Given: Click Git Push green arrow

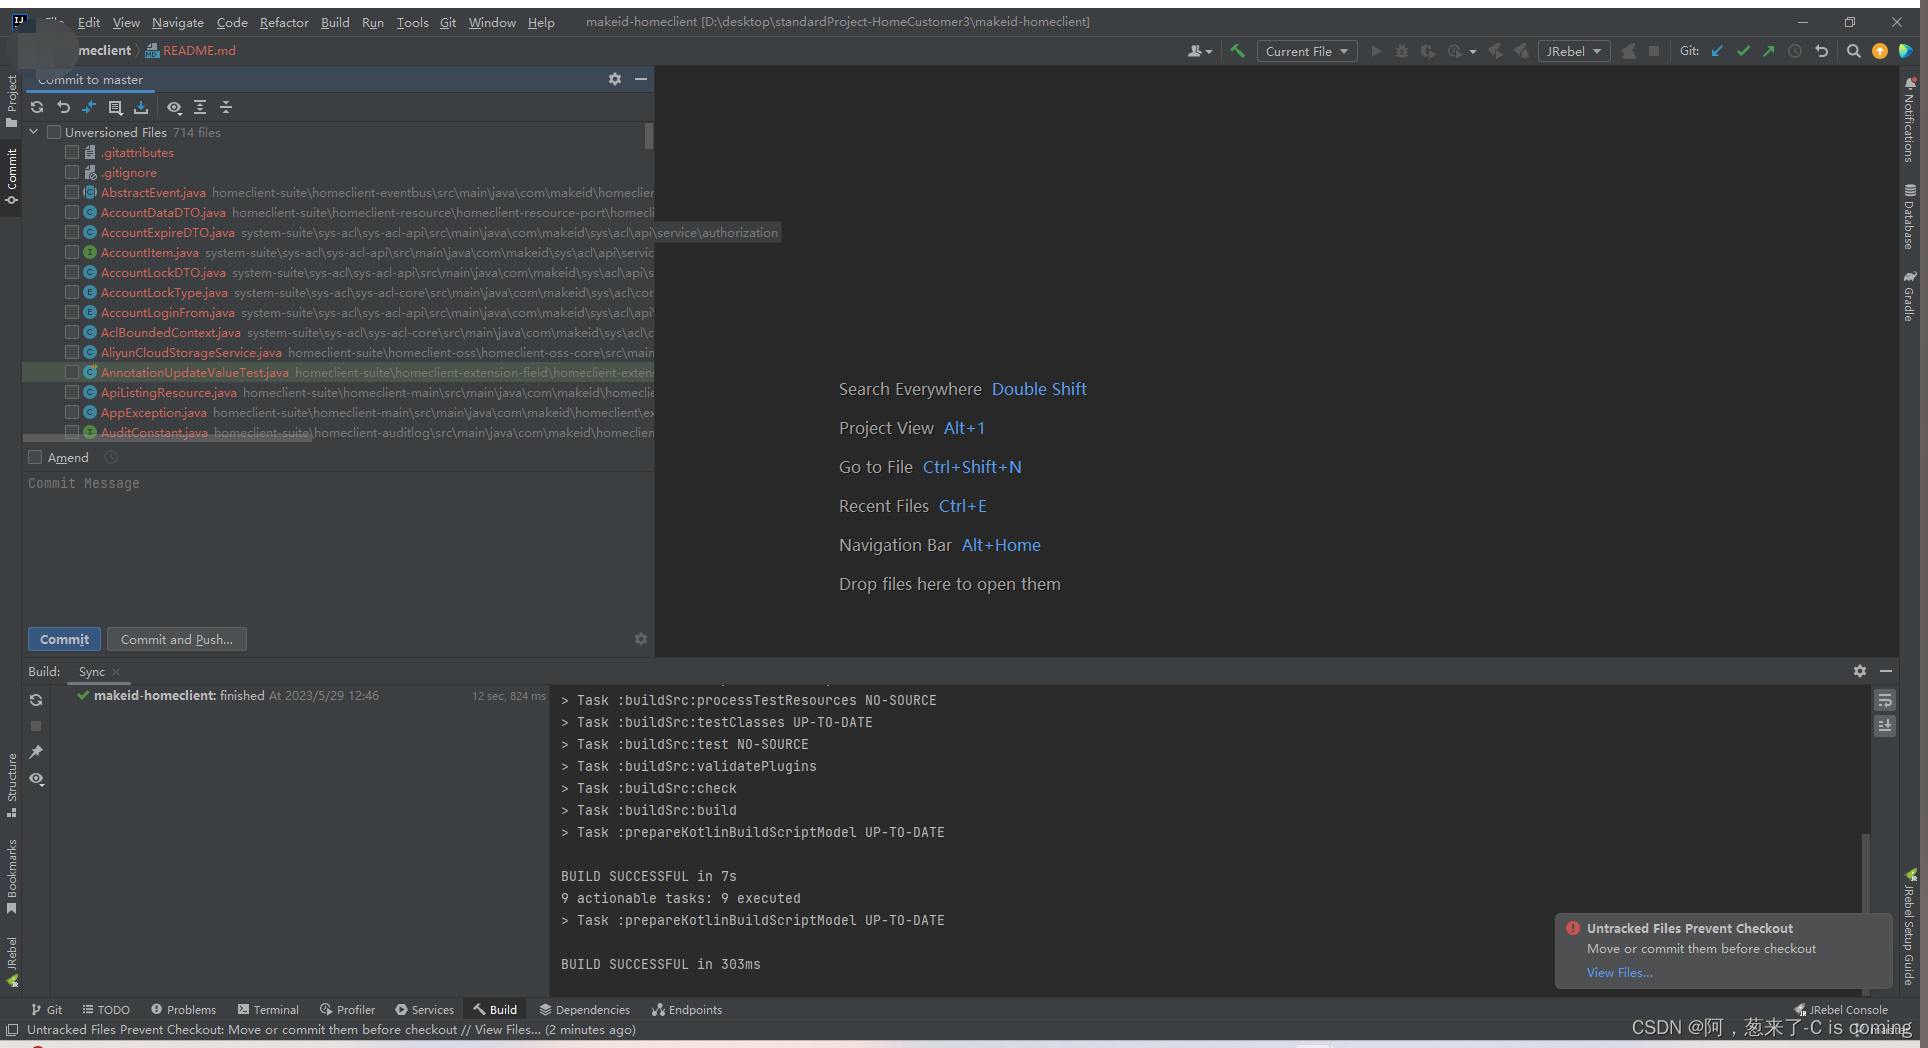Looking at the screenshot, I should tap(1769, 51).
